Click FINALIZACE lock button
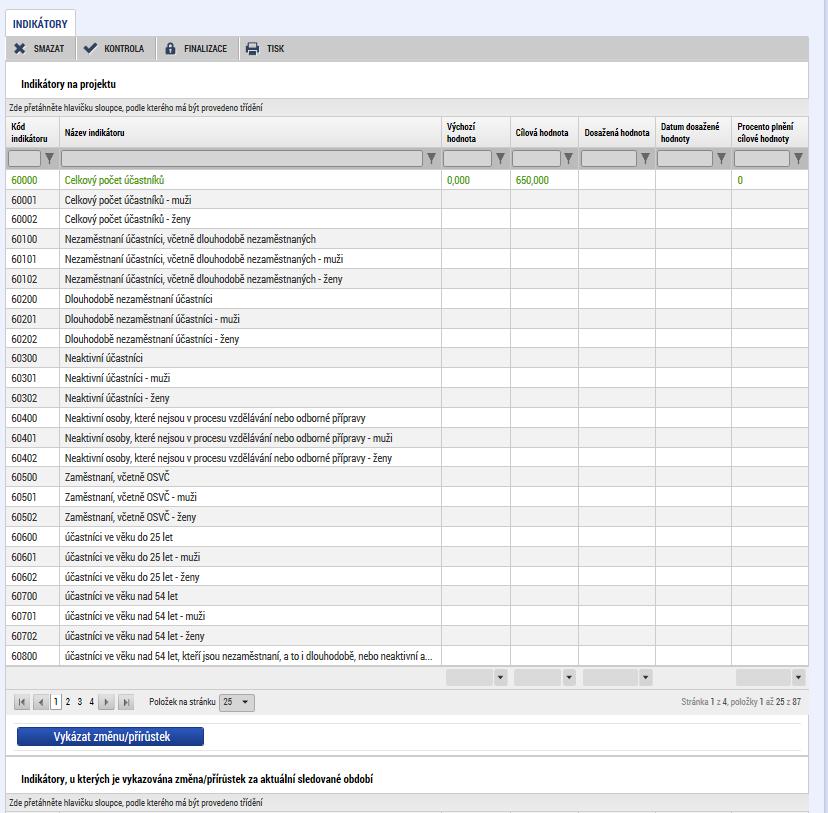The width and height of the screenshot is (828, 813). (x=196, y=49)
